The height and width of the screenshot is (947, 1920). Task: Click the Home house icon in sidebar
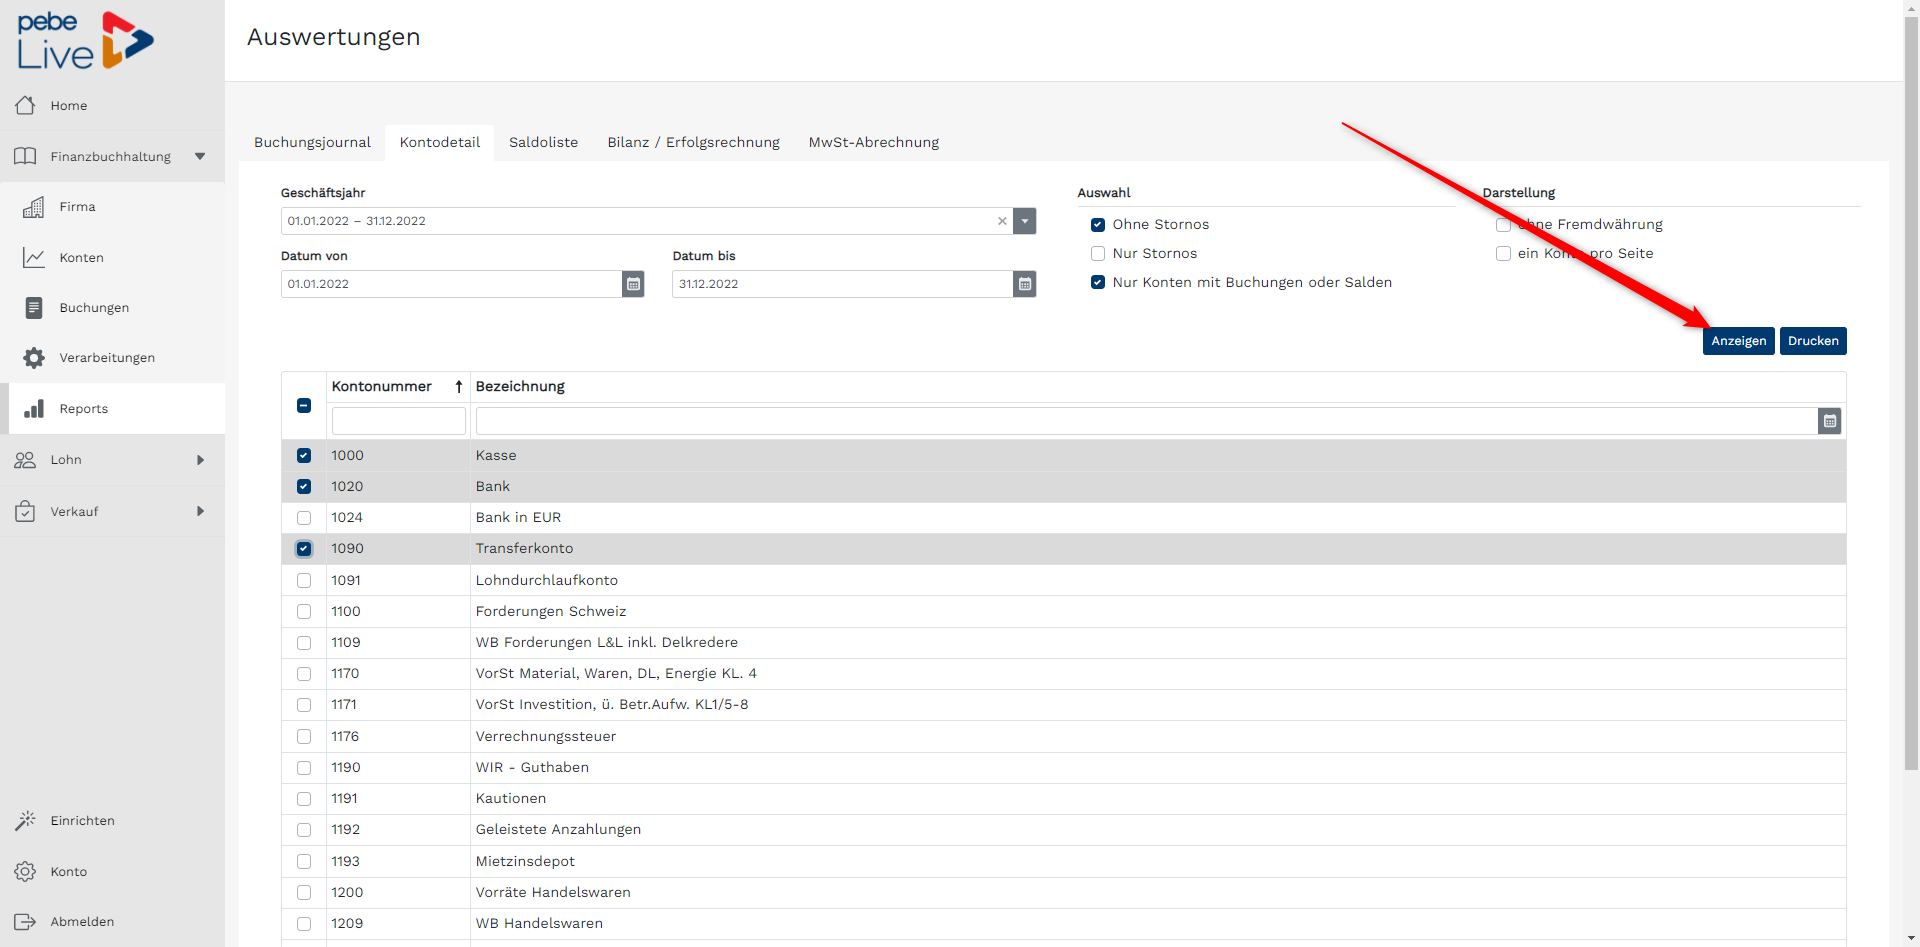click(25, 105)
